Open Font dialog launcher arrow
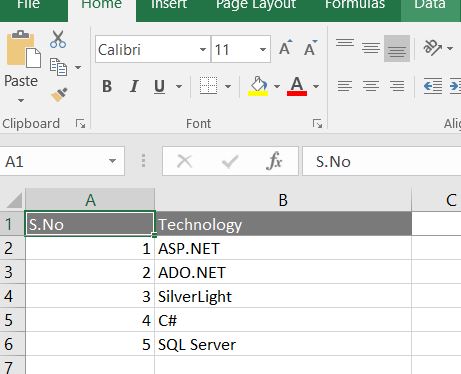 (x=317, y=124)
